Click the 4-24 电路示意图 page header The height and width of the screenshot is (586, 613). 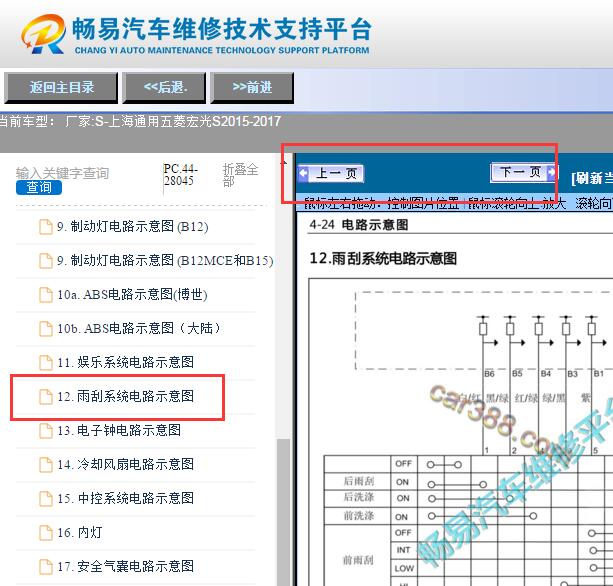359,225
